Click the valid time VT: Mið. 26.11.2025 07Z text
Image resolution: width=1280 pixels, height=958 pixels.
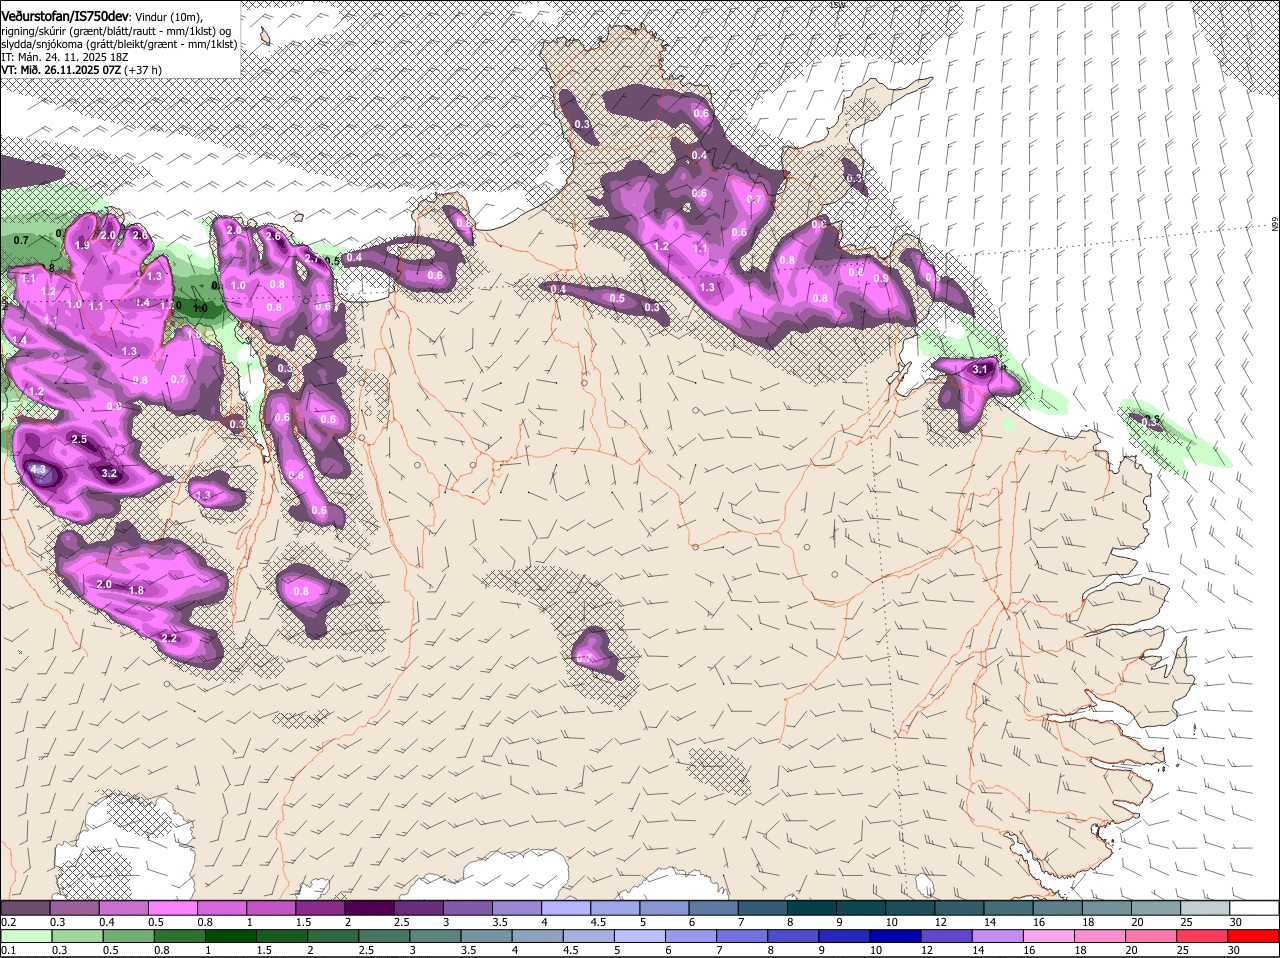(x=64, y=70)
